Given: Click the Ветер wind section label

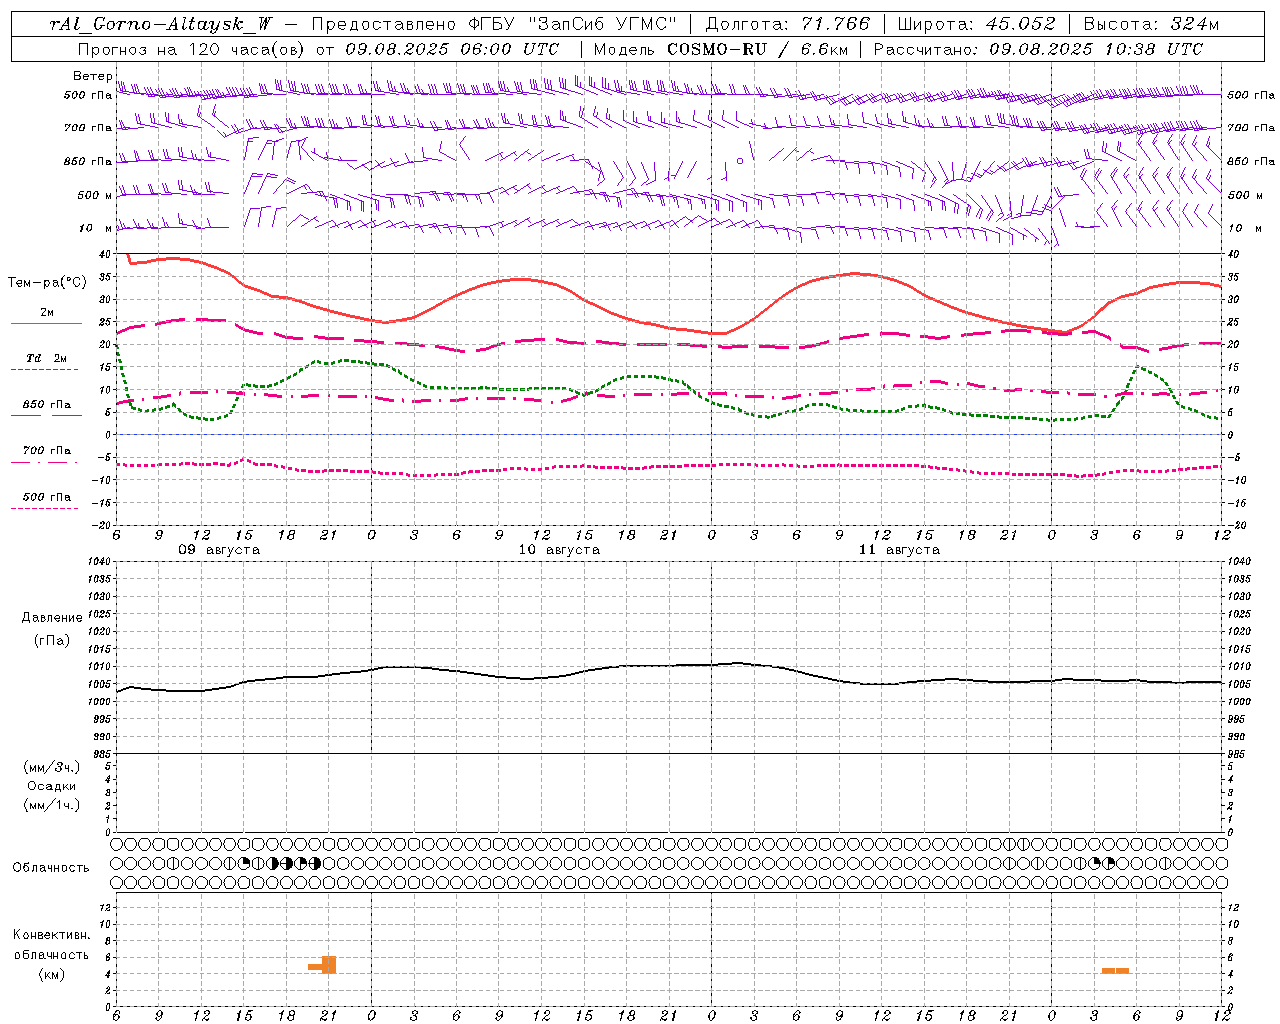Looking at the screenshot, I should click(x=92, y=76).
